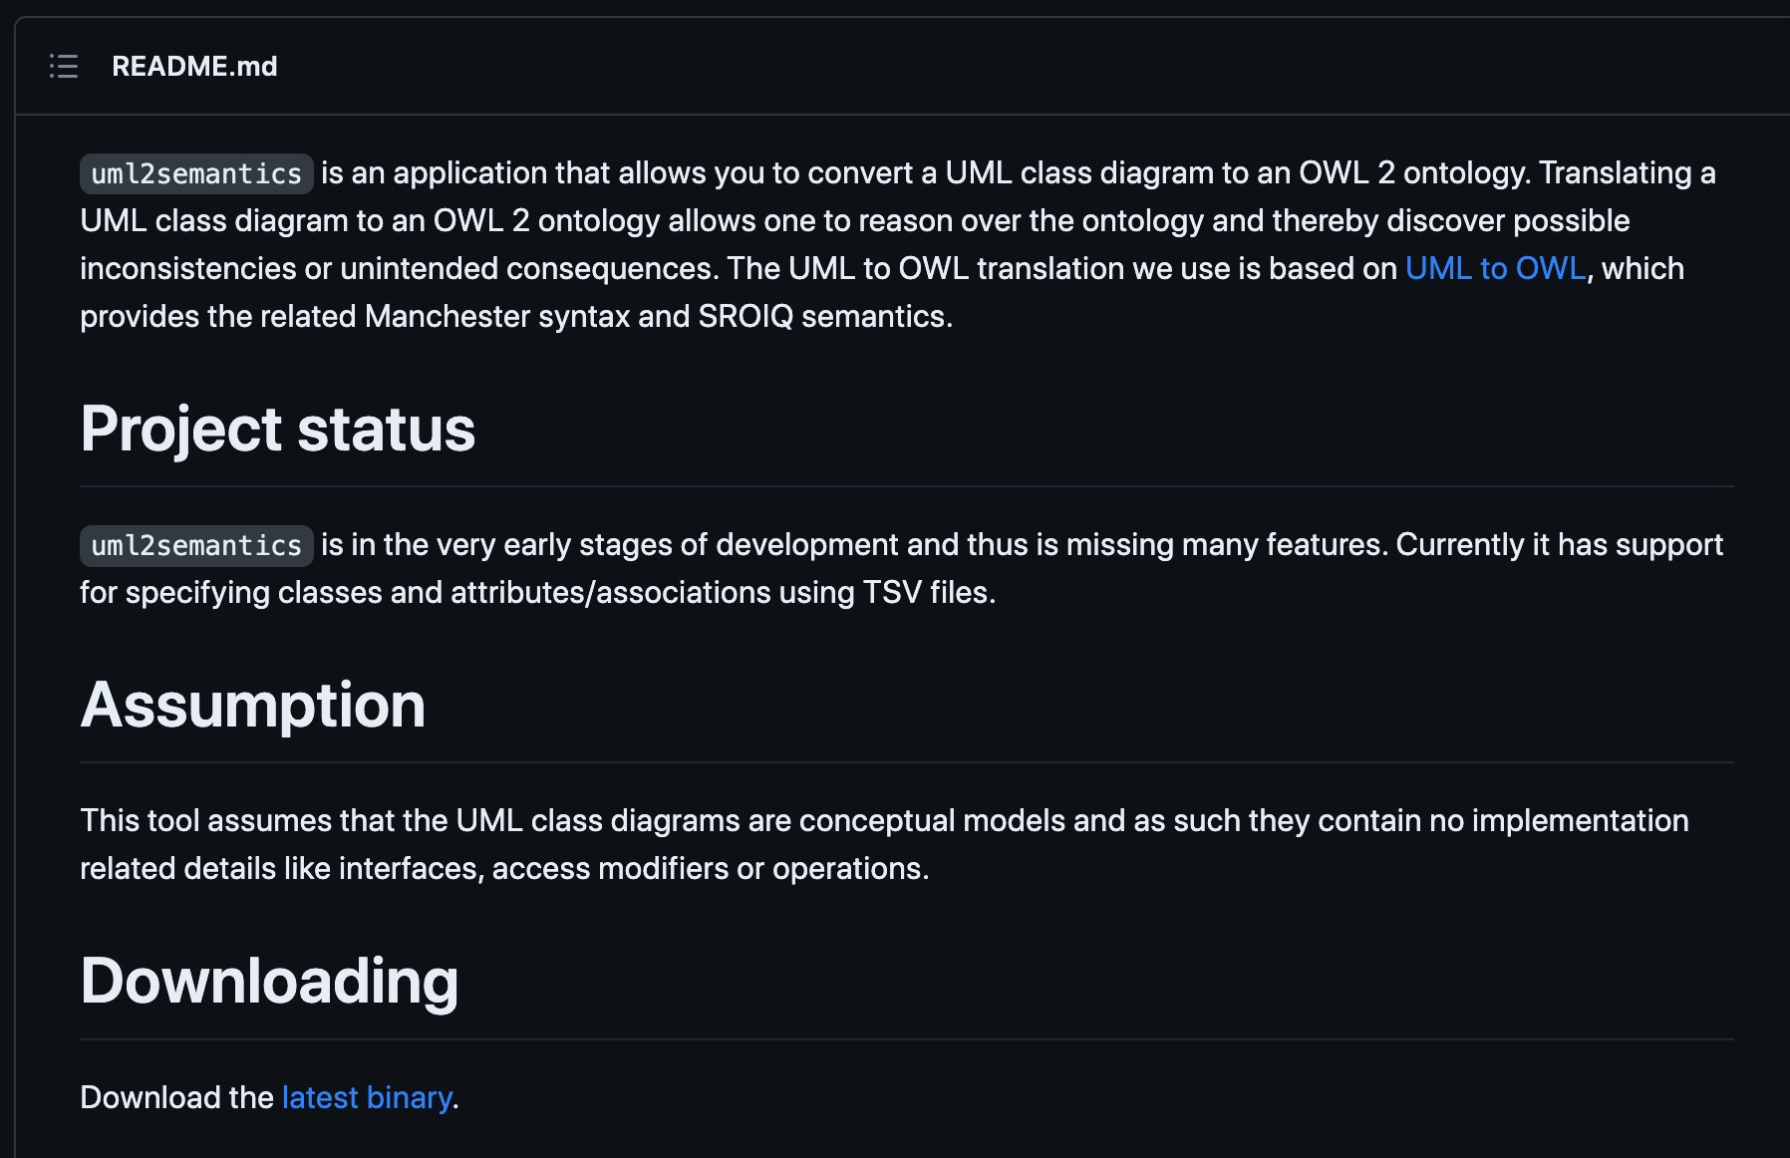This screenshot has height=1158, width=1790.
Task: Open the blue "UML to OWL" link
Action: pos(1495,268)
